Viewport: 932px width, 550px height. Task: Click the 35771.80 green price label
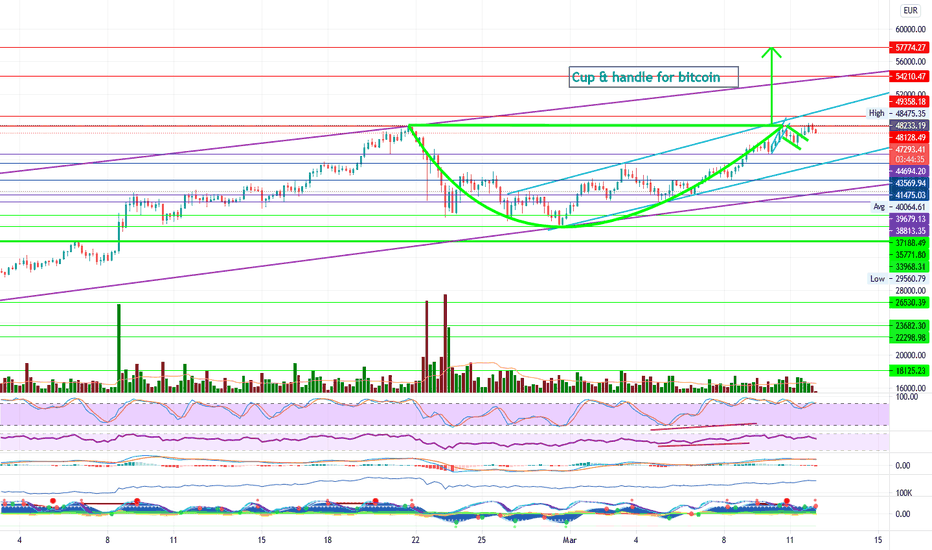tap(909, 254)
